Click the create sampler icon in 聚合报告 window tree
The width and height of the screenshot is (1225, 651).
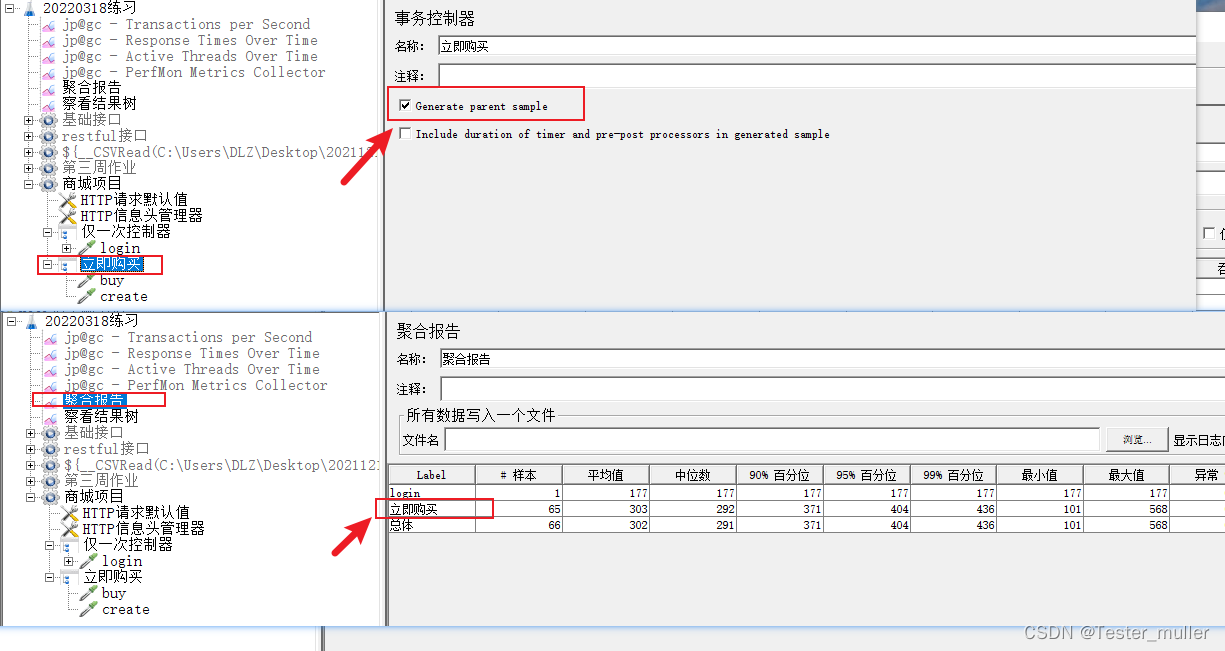click(x=89, y=609)
